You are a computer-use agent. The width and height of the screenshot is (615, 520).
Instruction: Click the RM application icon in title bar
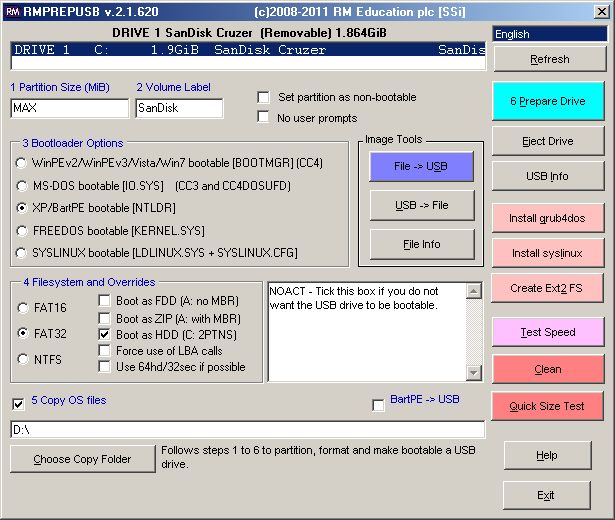(12, 11)
